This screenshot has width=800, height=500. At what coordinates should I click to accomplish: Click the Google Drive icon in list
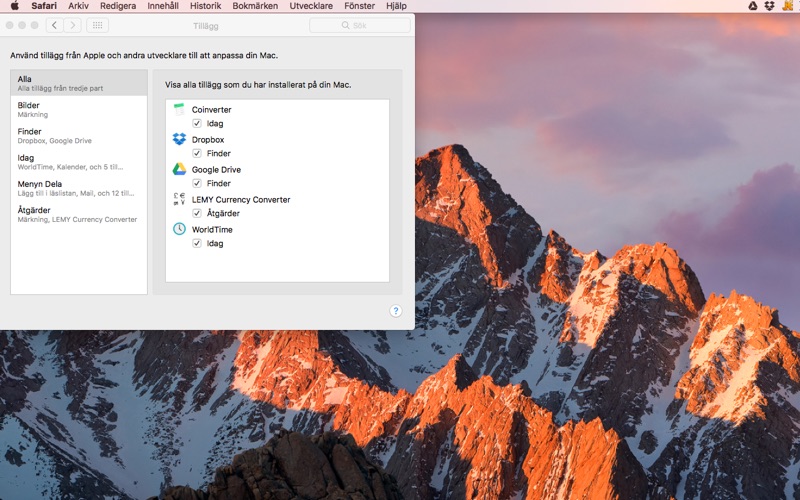pos(179,169)
